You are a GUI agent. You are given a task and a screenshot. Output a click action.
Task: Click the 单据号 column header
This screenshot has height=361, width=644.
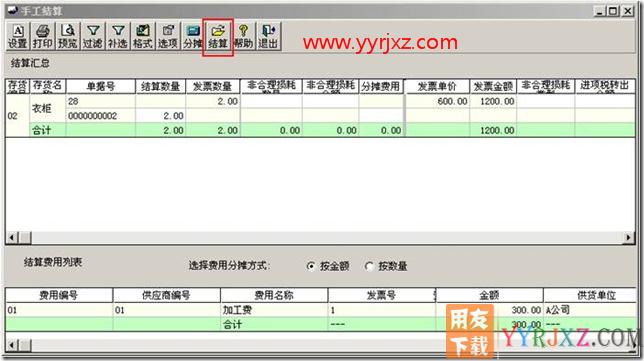click(101, 86)
